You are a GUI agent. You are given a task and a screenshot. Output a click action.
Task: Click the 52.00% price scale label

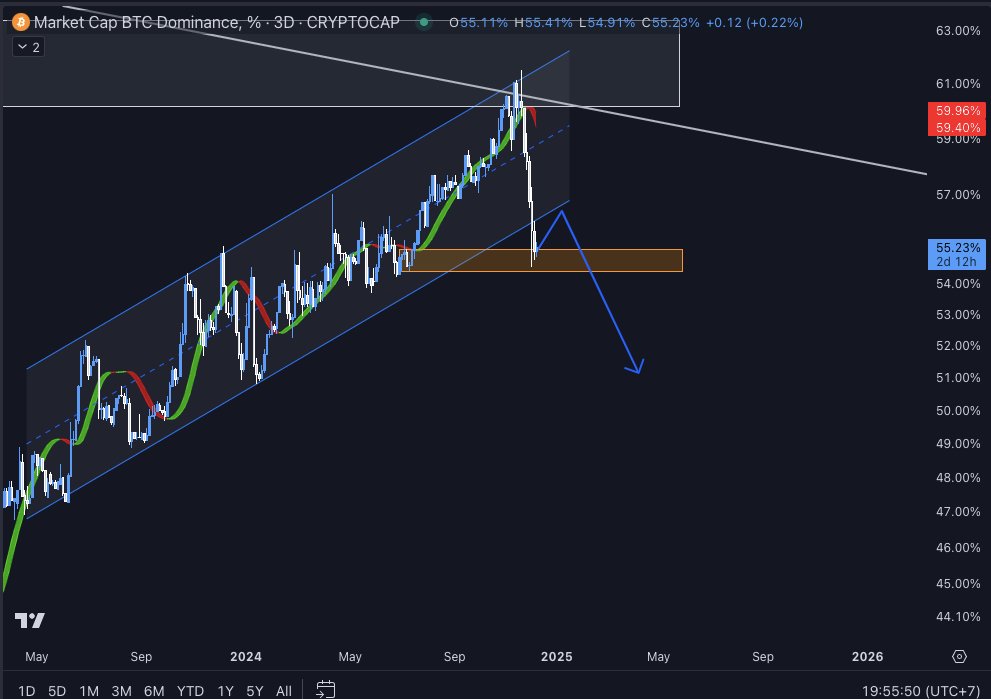[958, 346]
